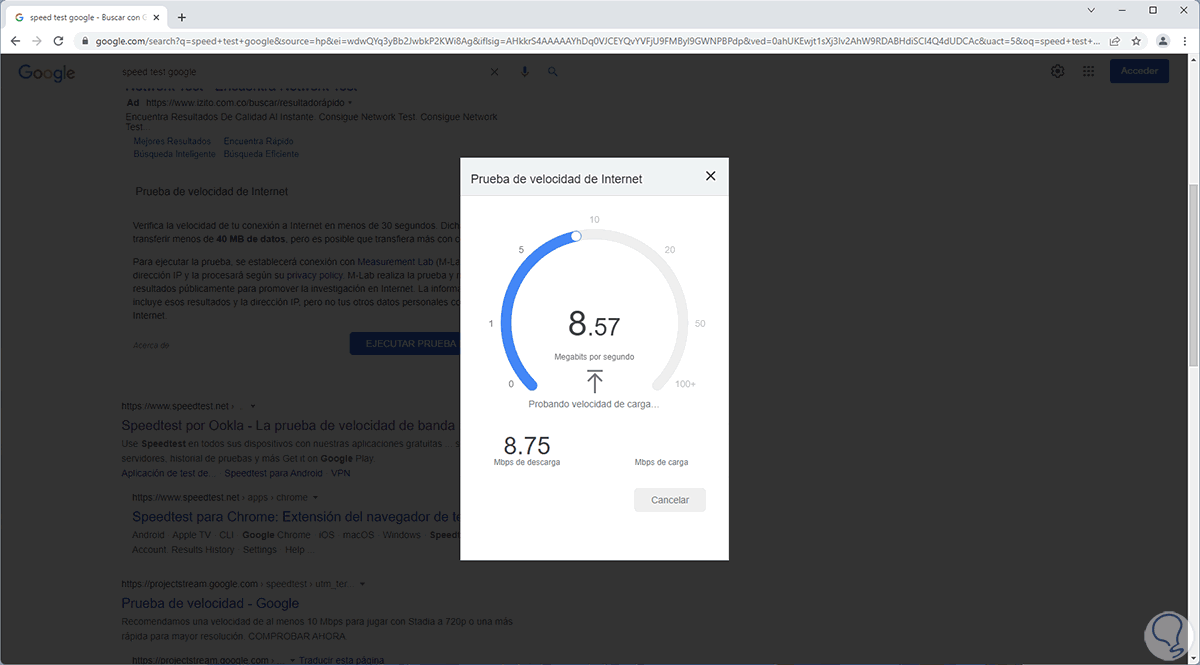Image resolution: width=1200 pixels, height=665 pixels.
Task: Open the 'Encuentra Rápido' link
Action: (259, 141)
